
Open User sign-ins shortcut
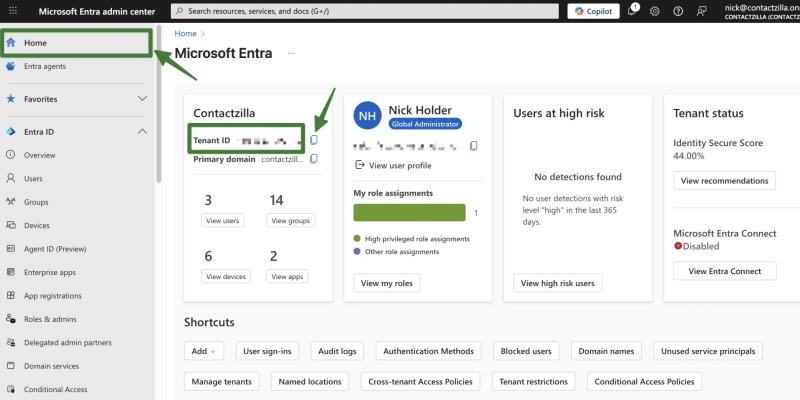[267, 351]
